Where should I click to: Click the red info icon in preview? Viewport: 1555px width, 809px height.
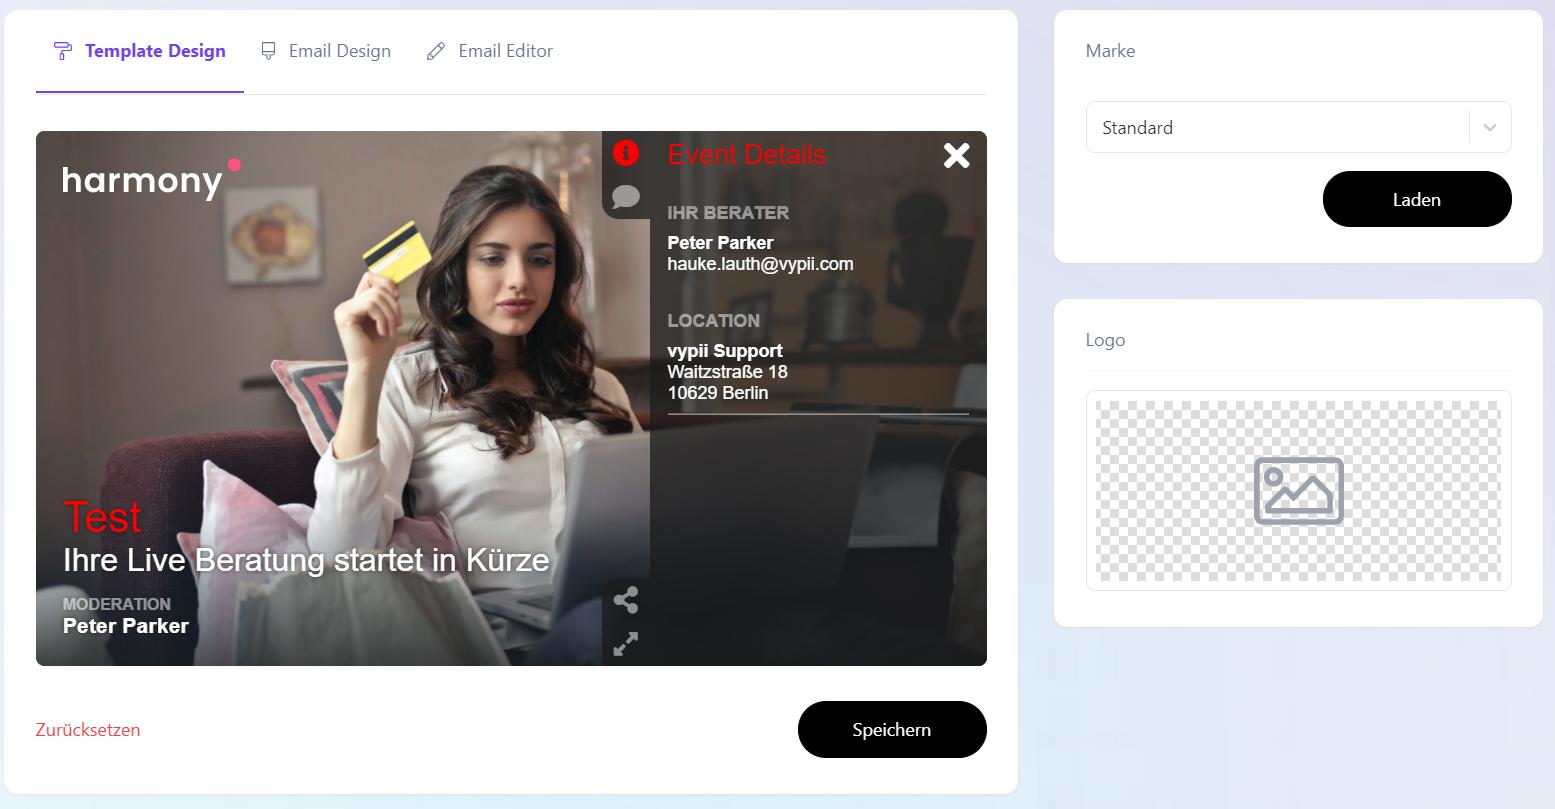(x=626, y=153)
